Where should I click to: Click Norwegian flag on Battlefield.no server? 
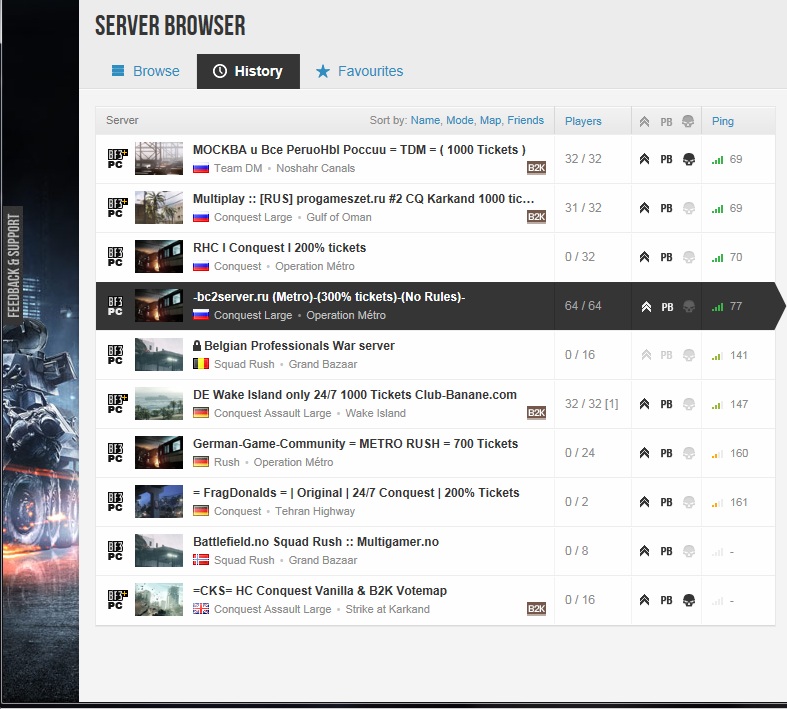click(x=201, y=560)
